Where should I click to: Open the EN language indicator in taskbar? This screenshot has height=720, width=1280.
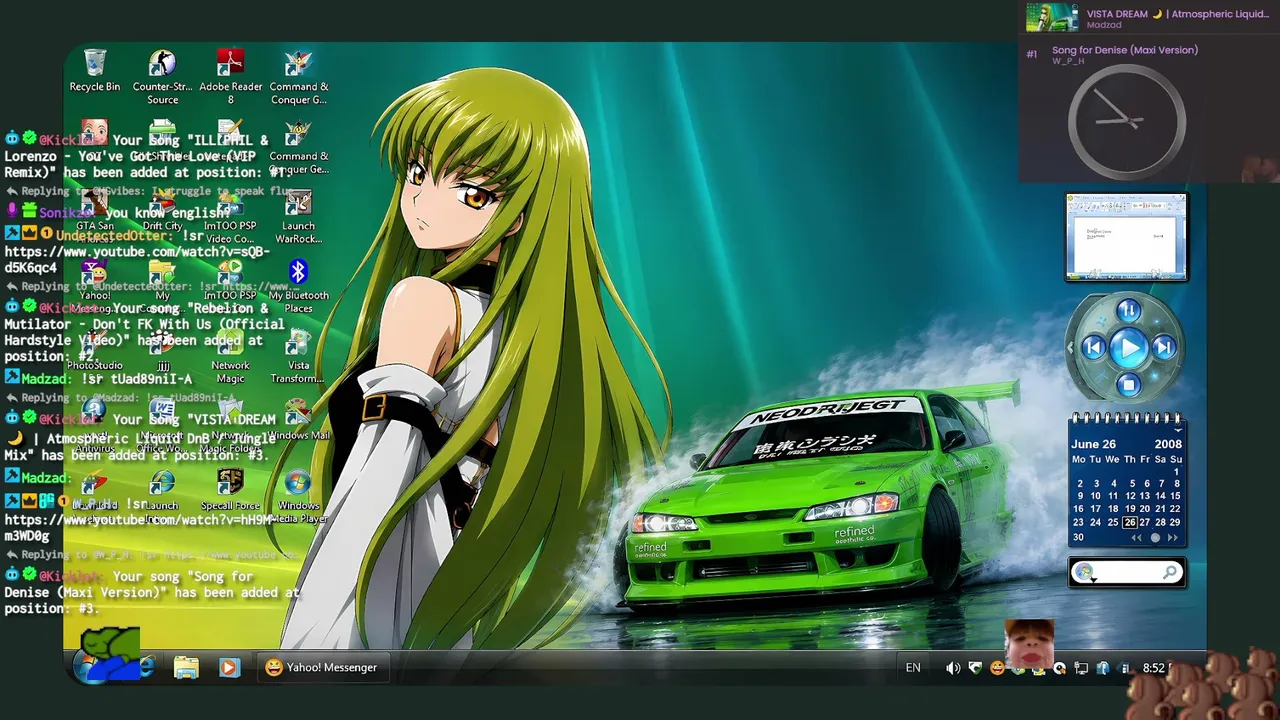(913, 668)
